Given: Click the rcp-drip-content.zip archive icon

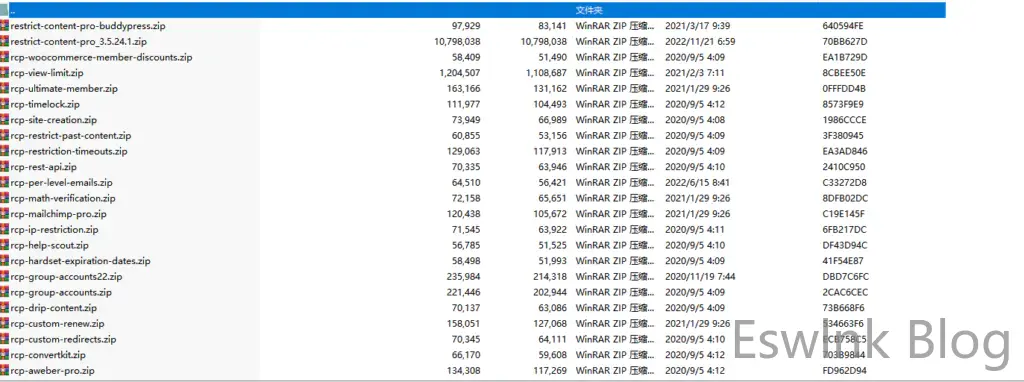Looking at the screenshot, I should pyautogui.click(x=5, y=308).
